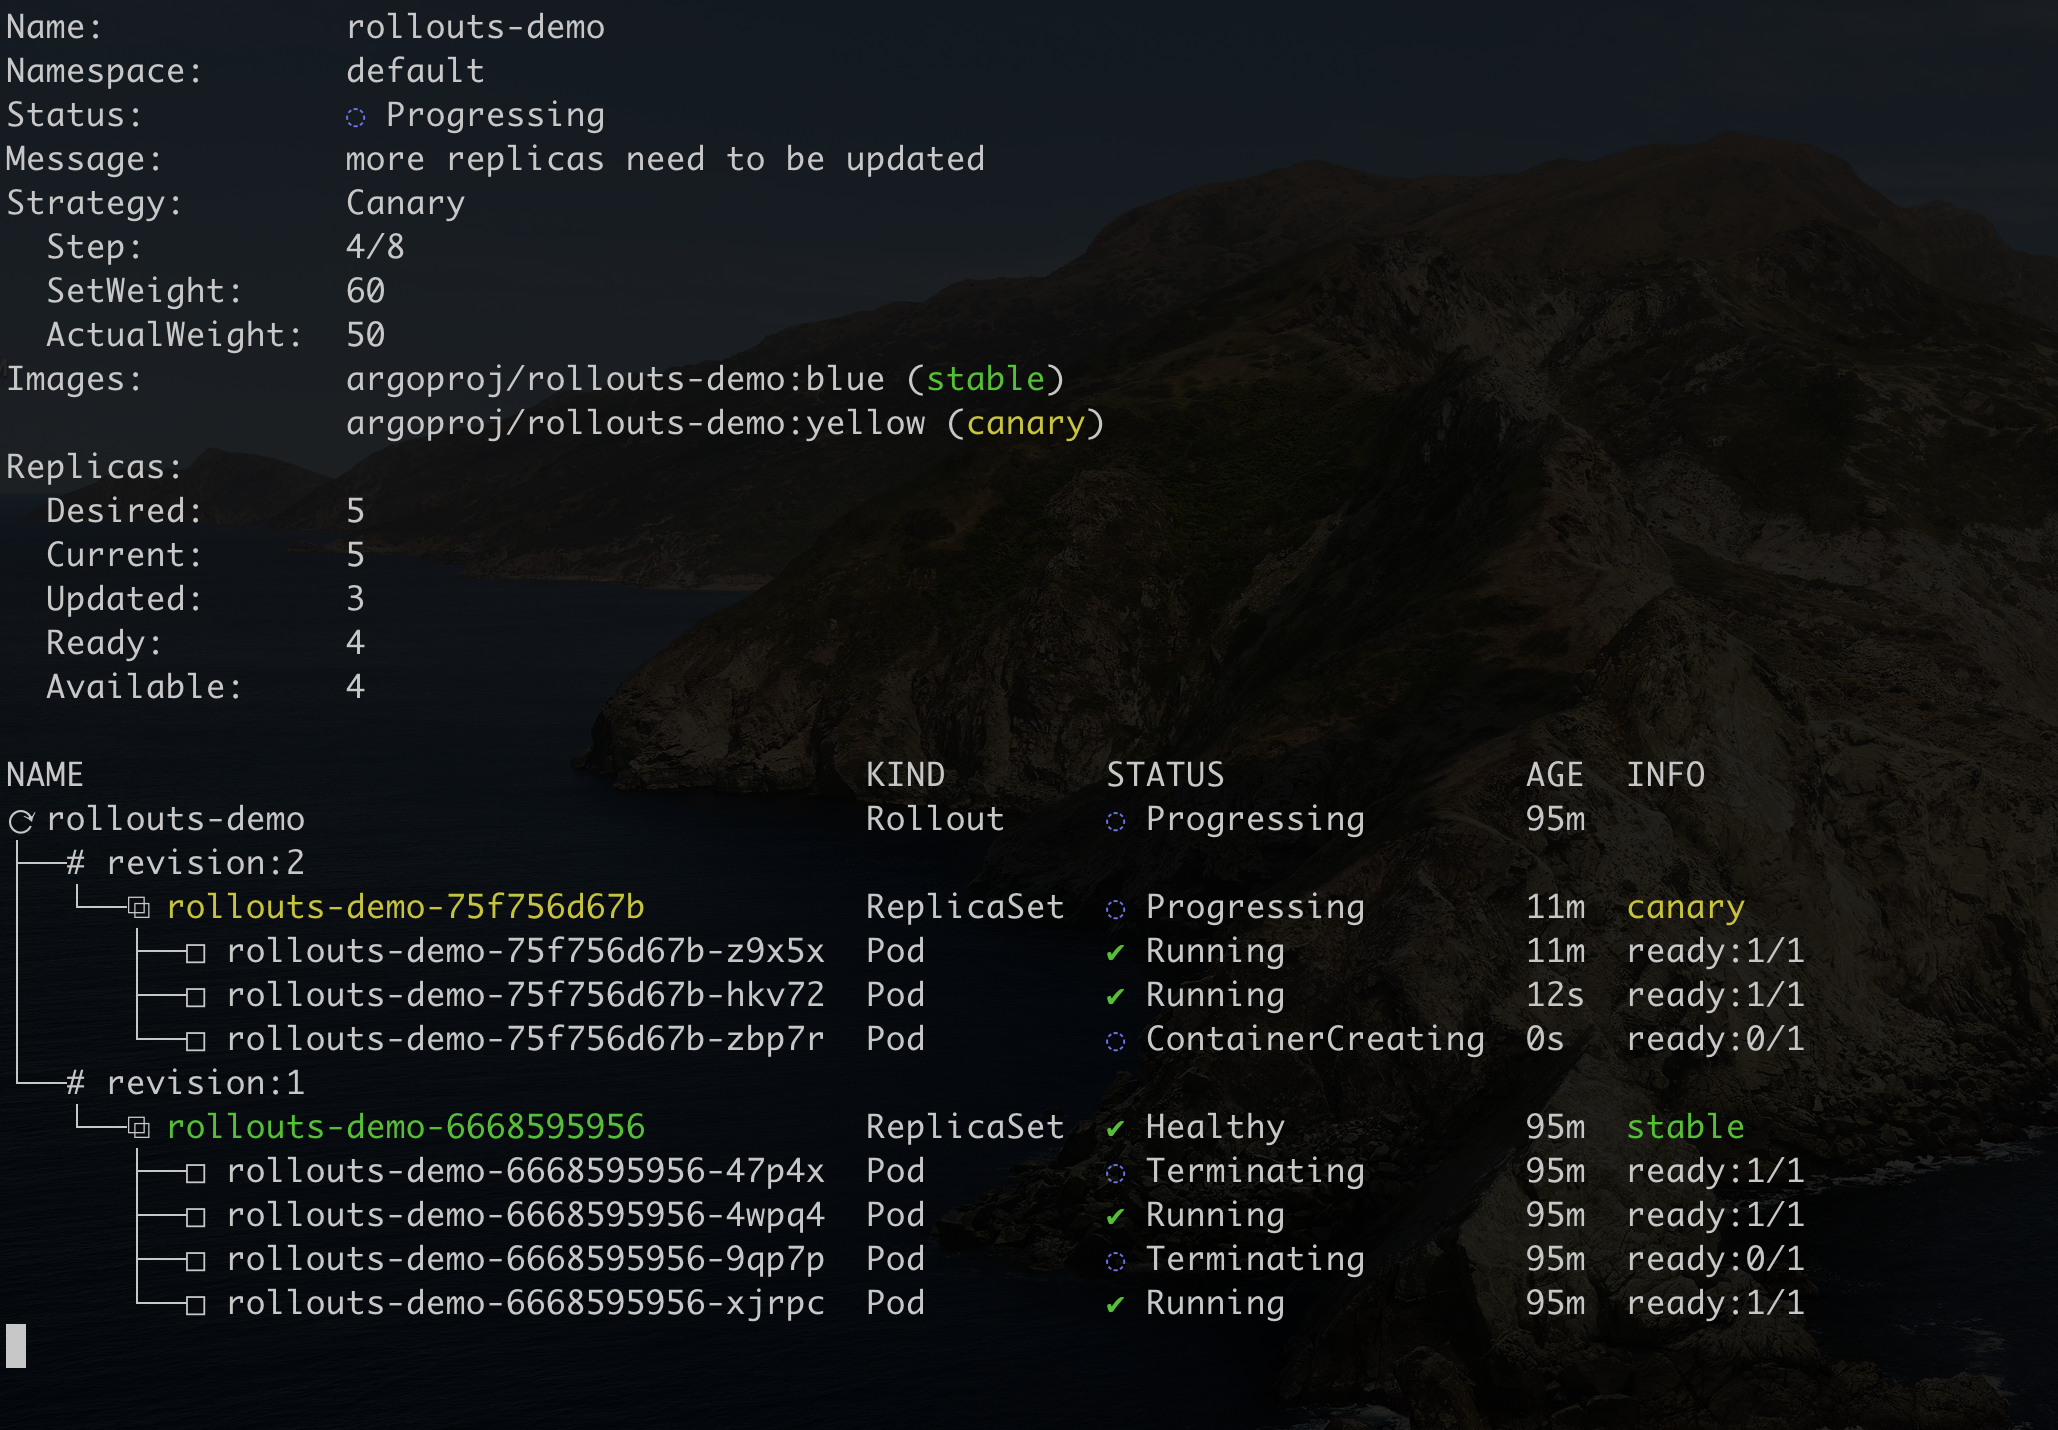Click the green stable label in INFO column
The height and width of the screenshot is (1430, 2058).
click(x=1685, y=1127)
